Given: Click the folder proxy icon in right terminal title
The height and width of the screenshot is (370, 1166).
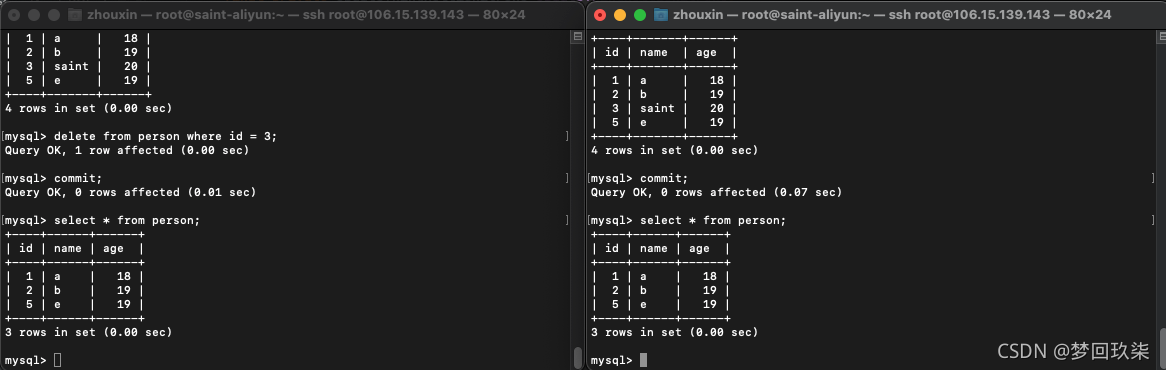Looking at the screenshot, I should coord(660,15).
